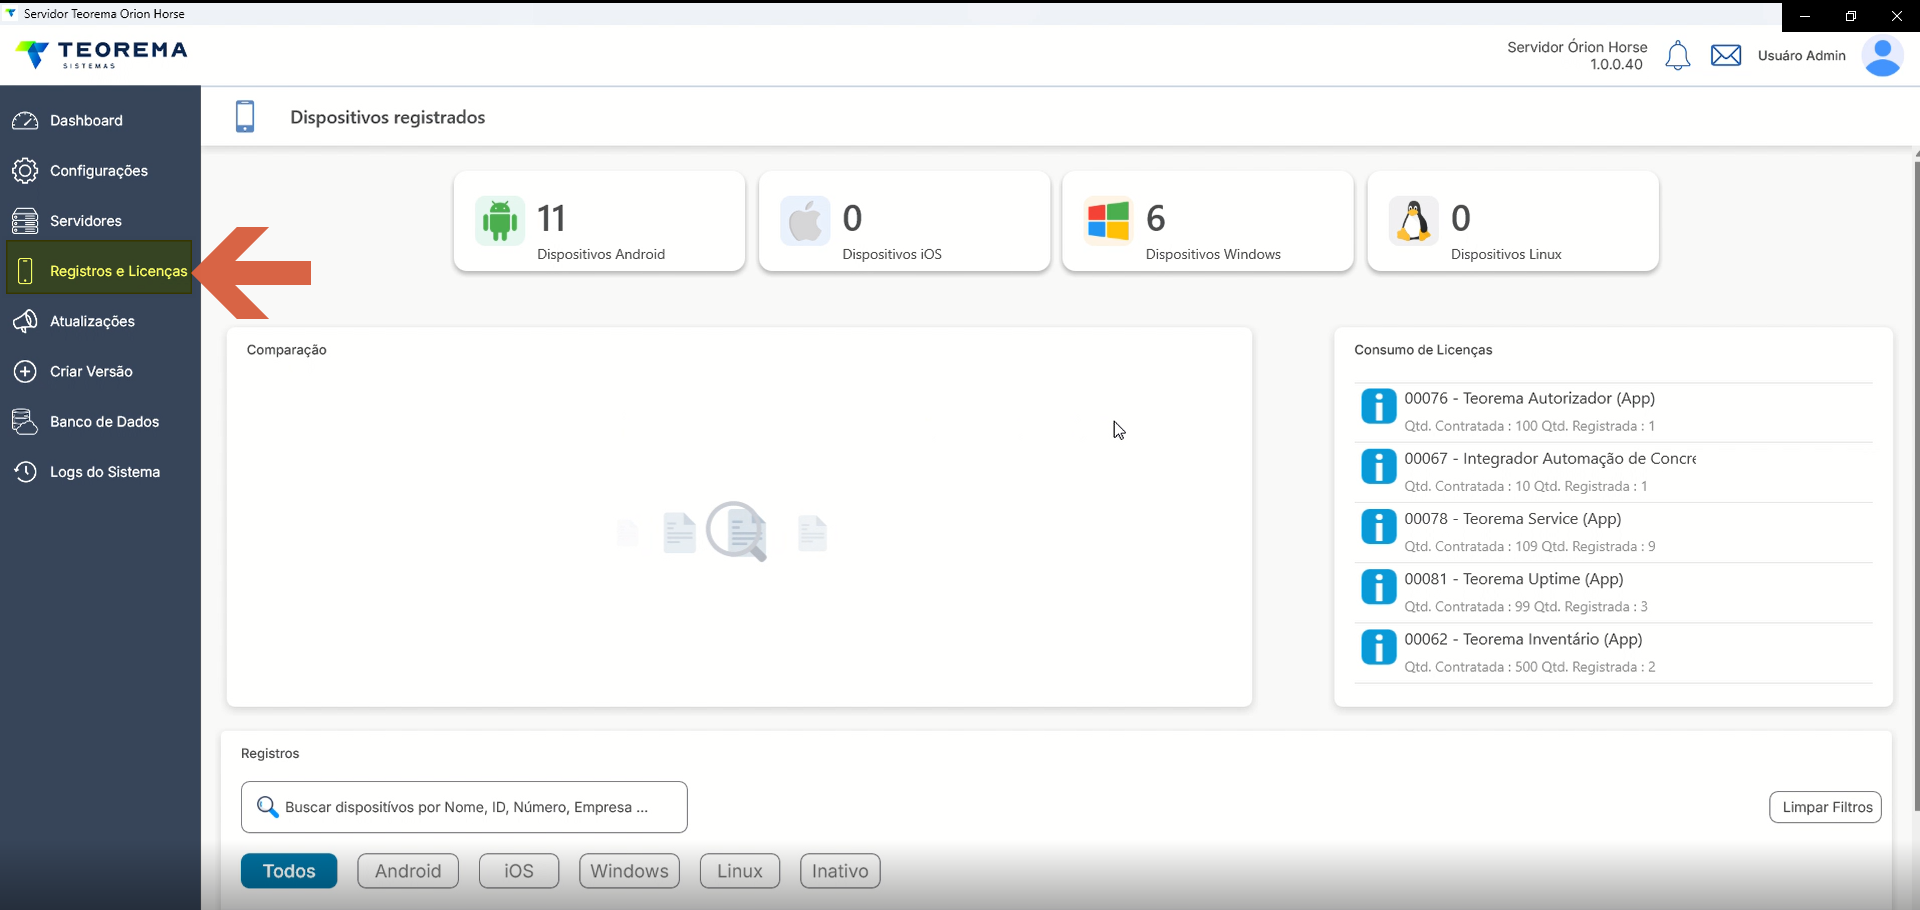Click the search magnifier icon in Registros
This screenshot has height=910, width=1920.
(x=267, y=807)
